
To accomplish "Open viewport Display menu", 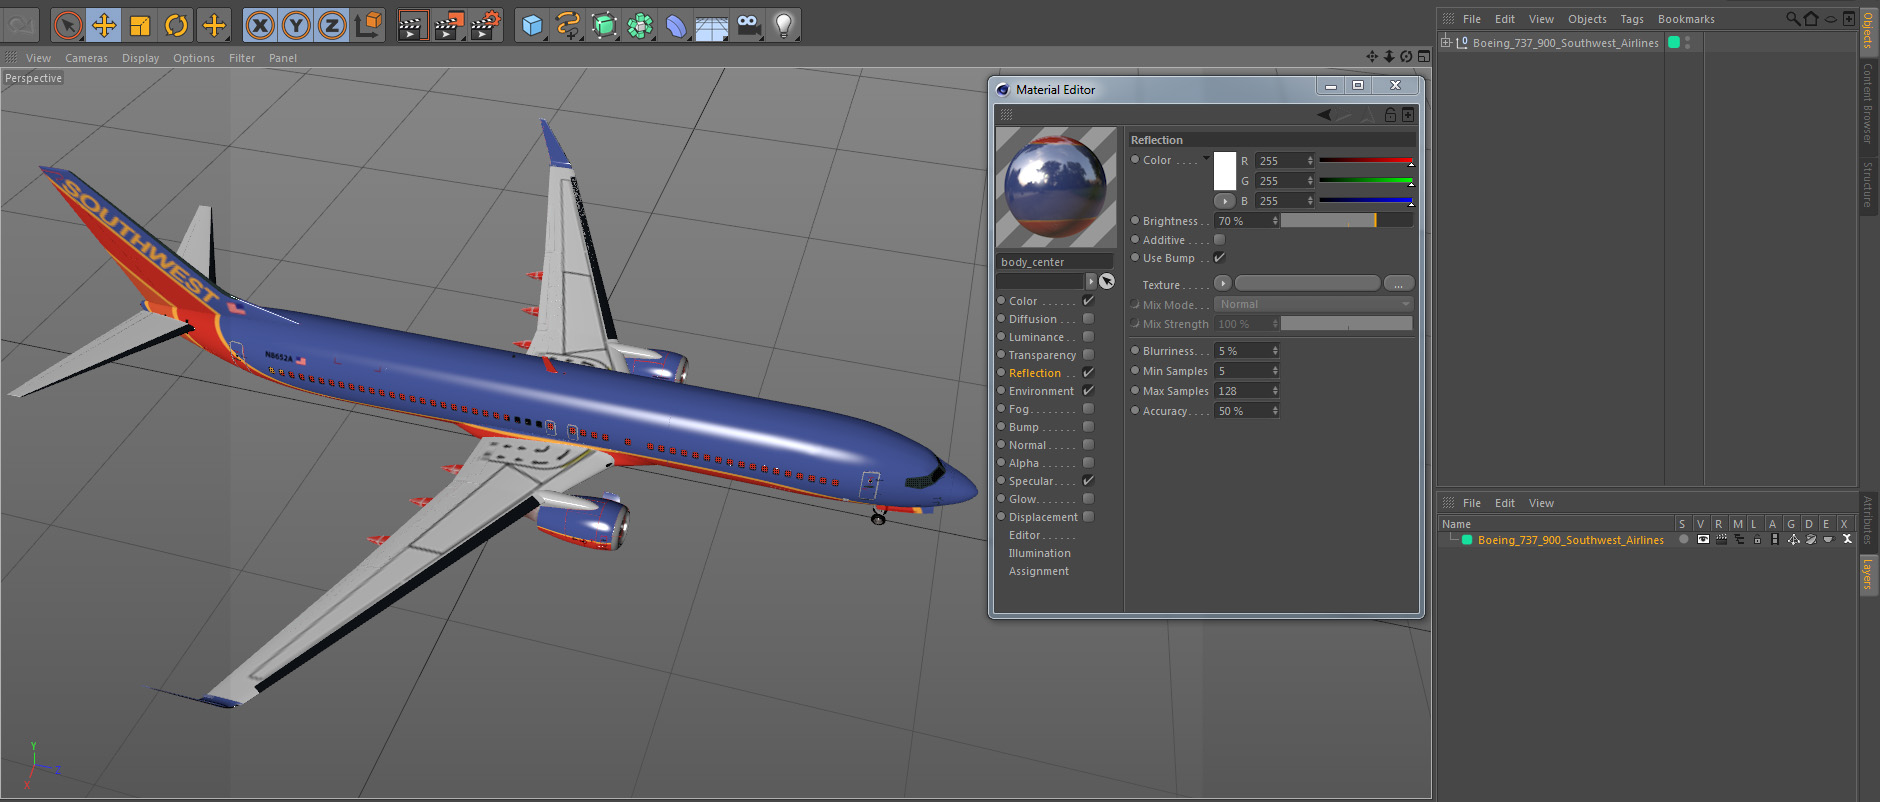I will pos(140,58).
